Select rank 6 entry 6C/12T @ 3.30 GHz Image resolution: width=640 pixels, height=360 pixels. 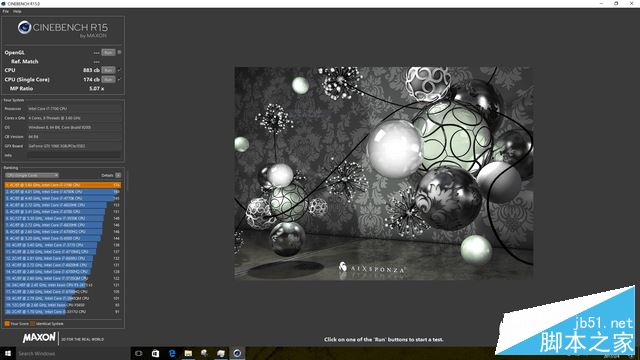click(x=62, y=218)
